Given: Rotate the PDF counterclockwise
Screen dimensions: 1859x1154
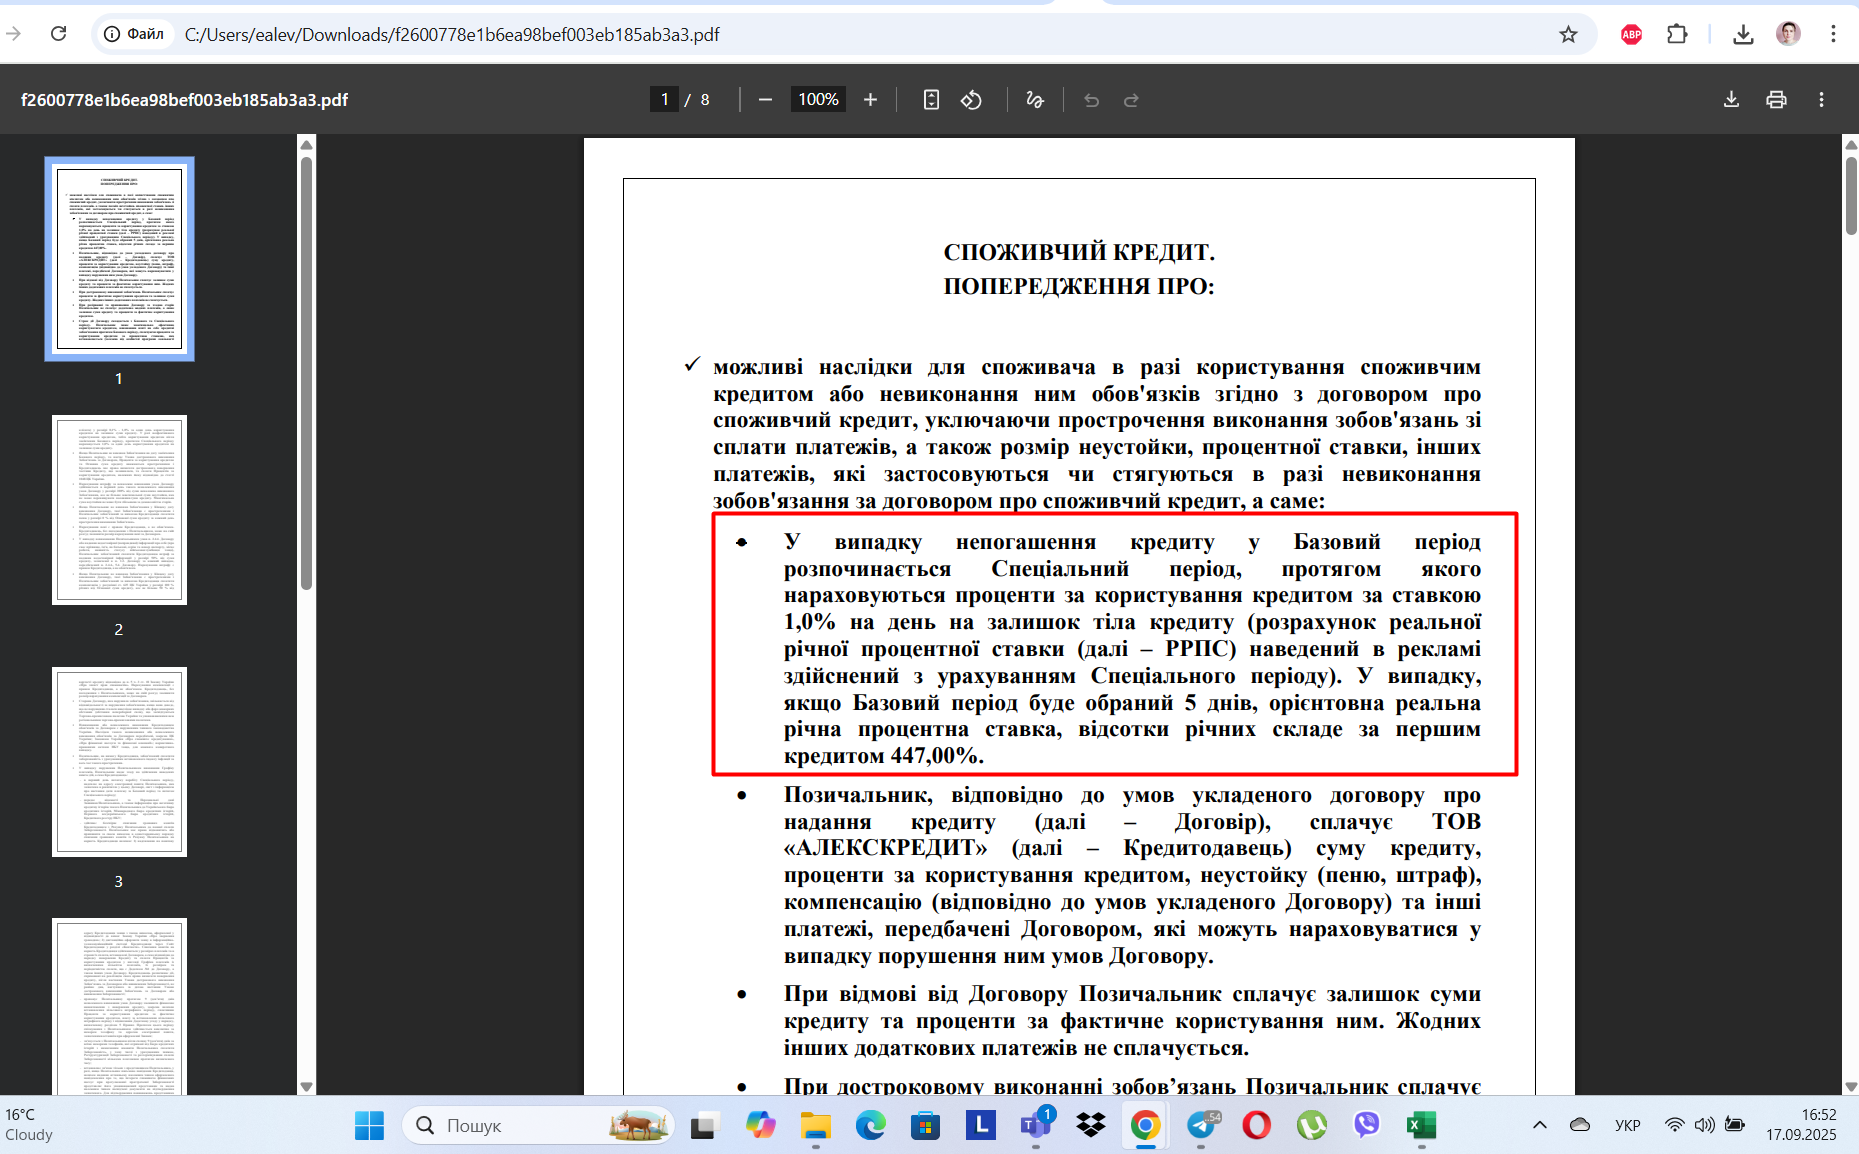Looking at the screenshot, I should [971, 100].
